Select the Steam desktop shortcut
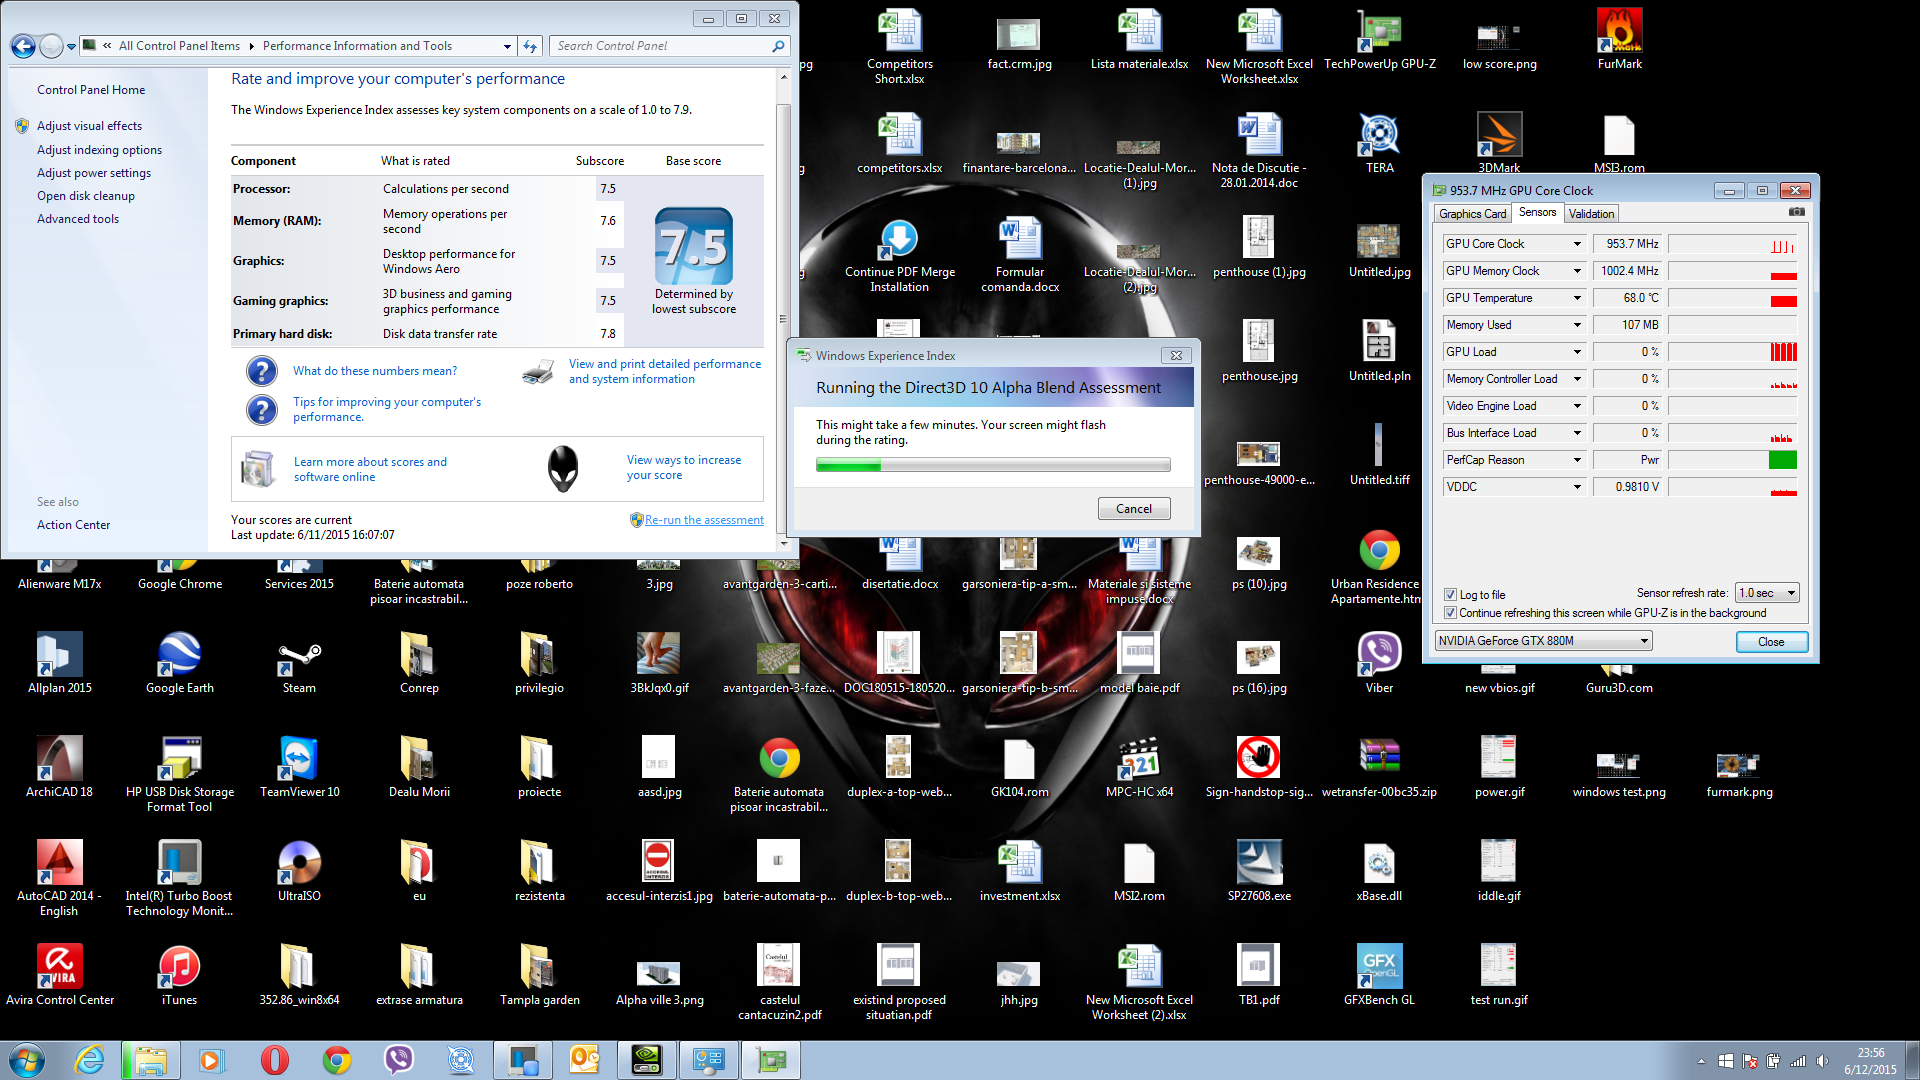1920x1080 pixels. tap(299, 663)
